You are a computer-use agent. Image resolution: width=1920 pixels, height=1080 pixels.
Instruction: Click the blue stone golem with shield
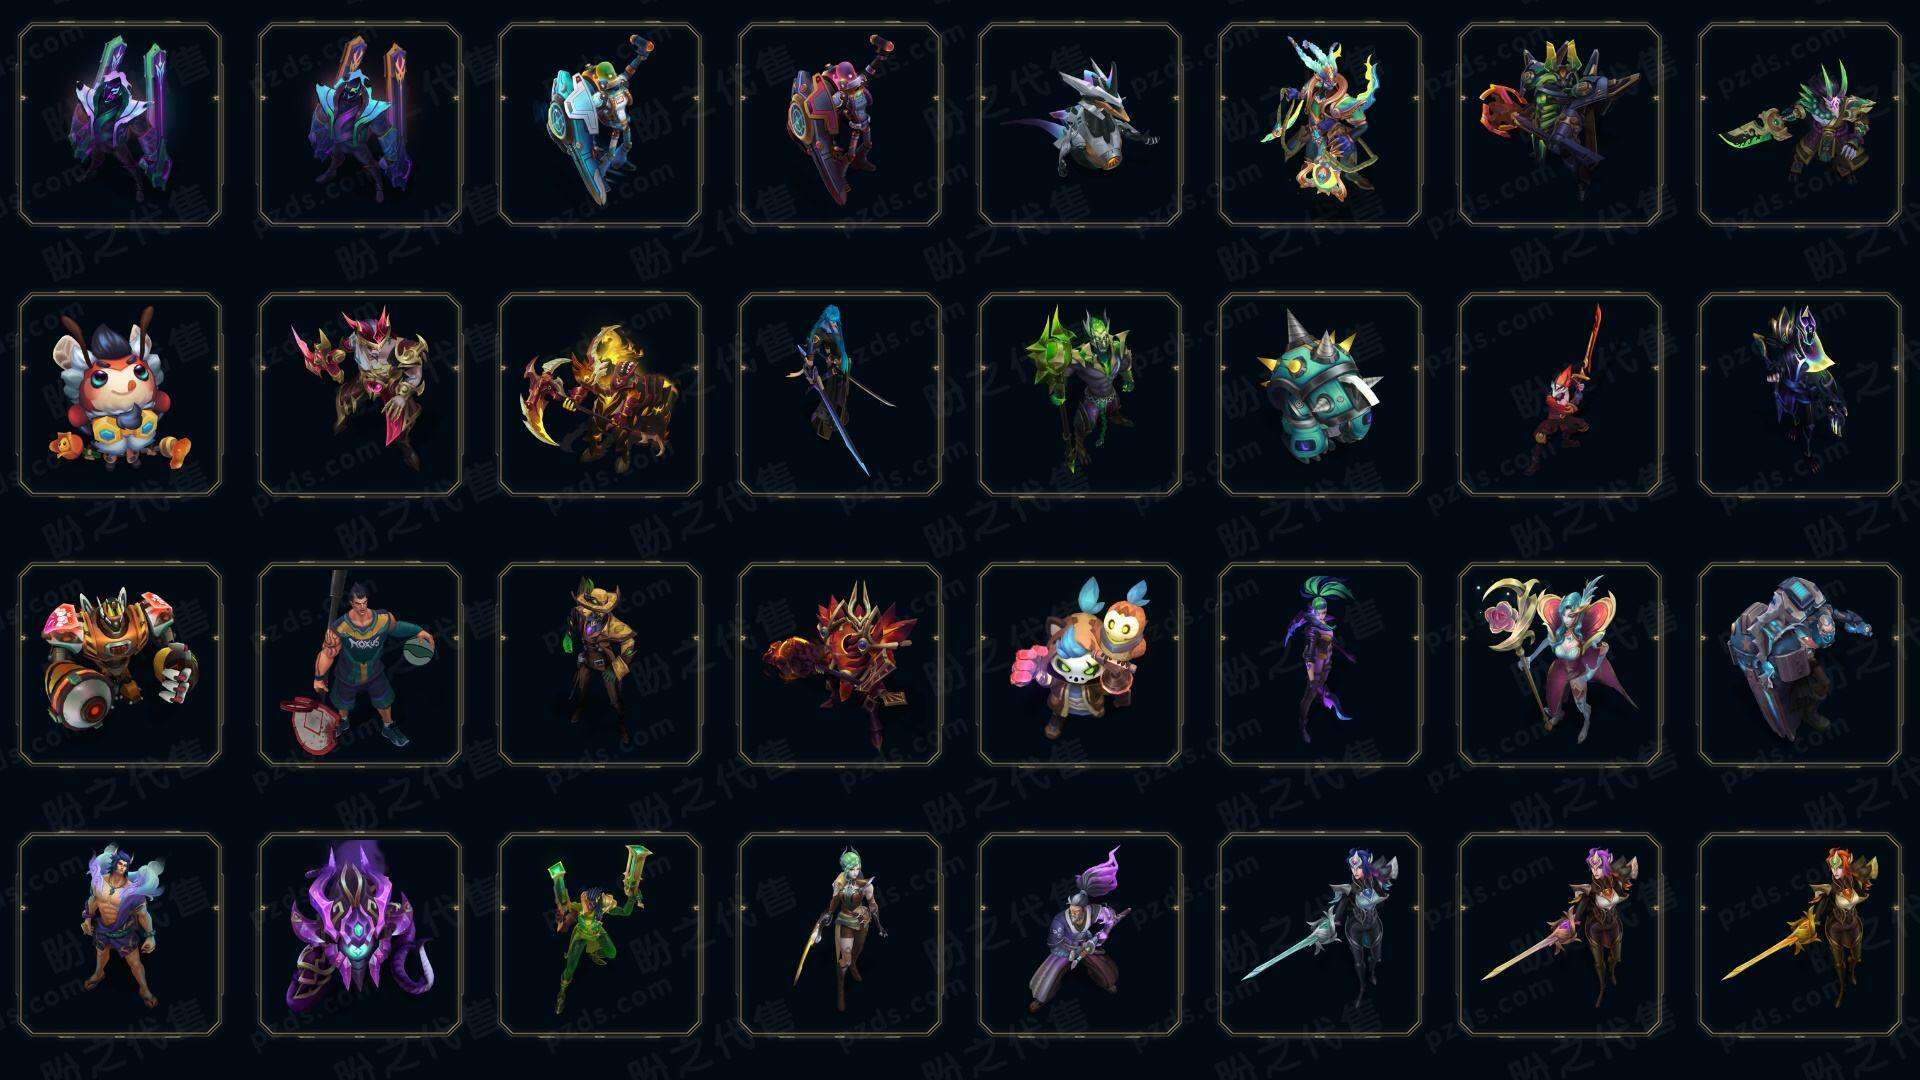(1800, 664)
